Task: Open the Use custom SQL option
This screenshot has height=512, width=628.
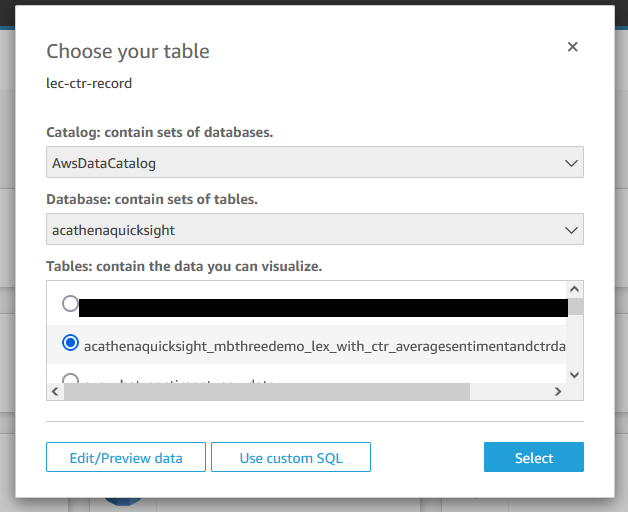Action: click(x=291, y=458)
